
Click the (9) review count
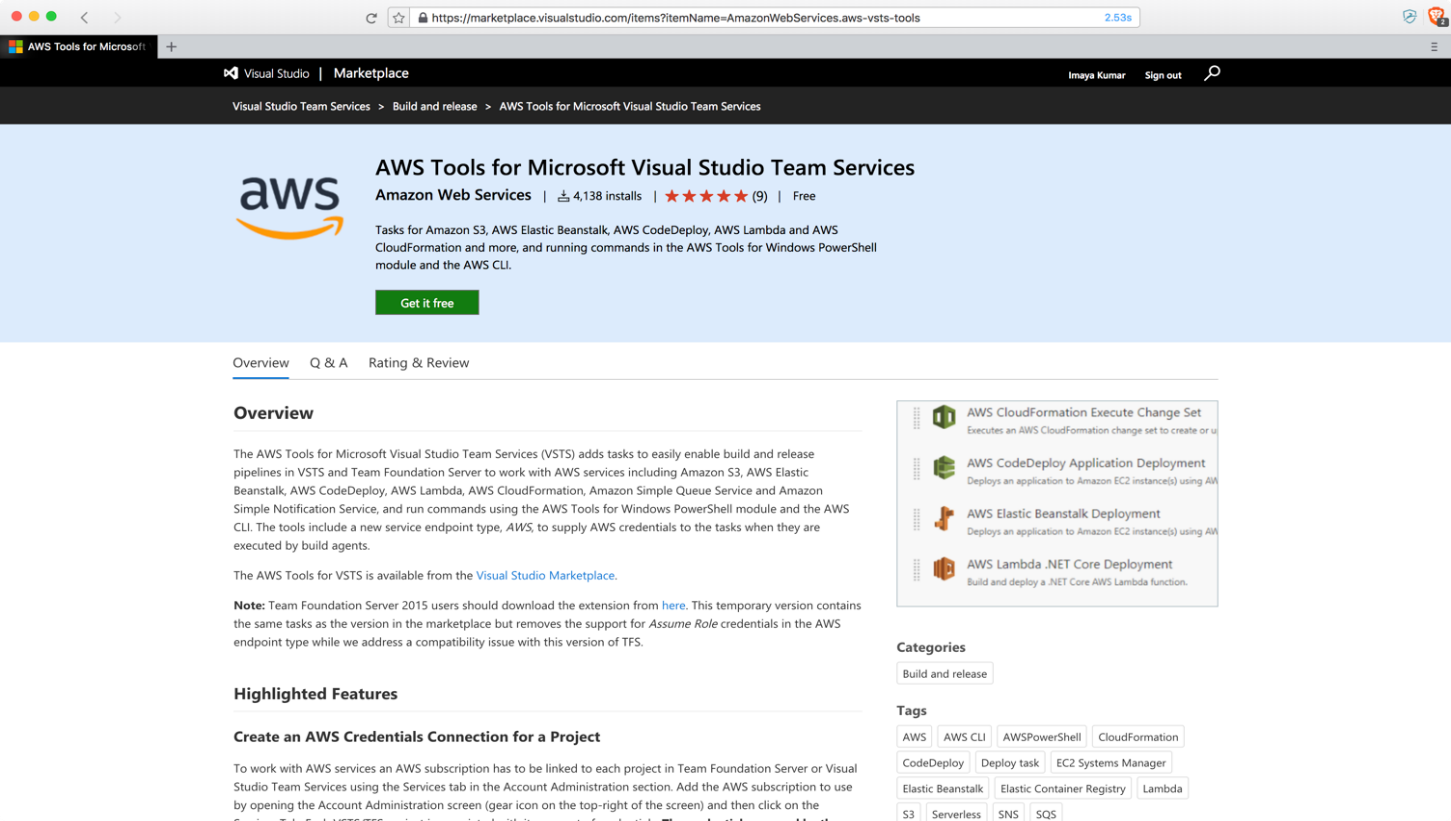[x=760, y=196]
